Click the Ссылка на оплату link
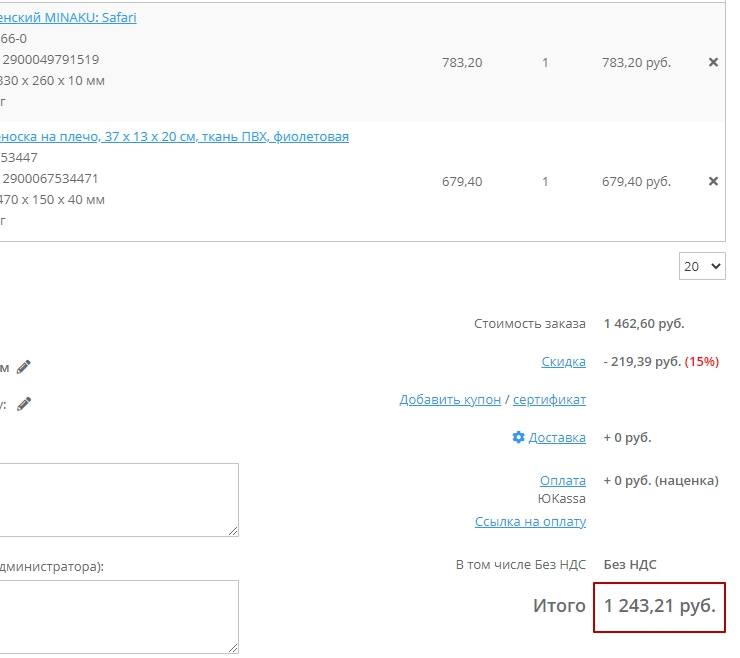The image size is (740, 658). click(530, 522)
